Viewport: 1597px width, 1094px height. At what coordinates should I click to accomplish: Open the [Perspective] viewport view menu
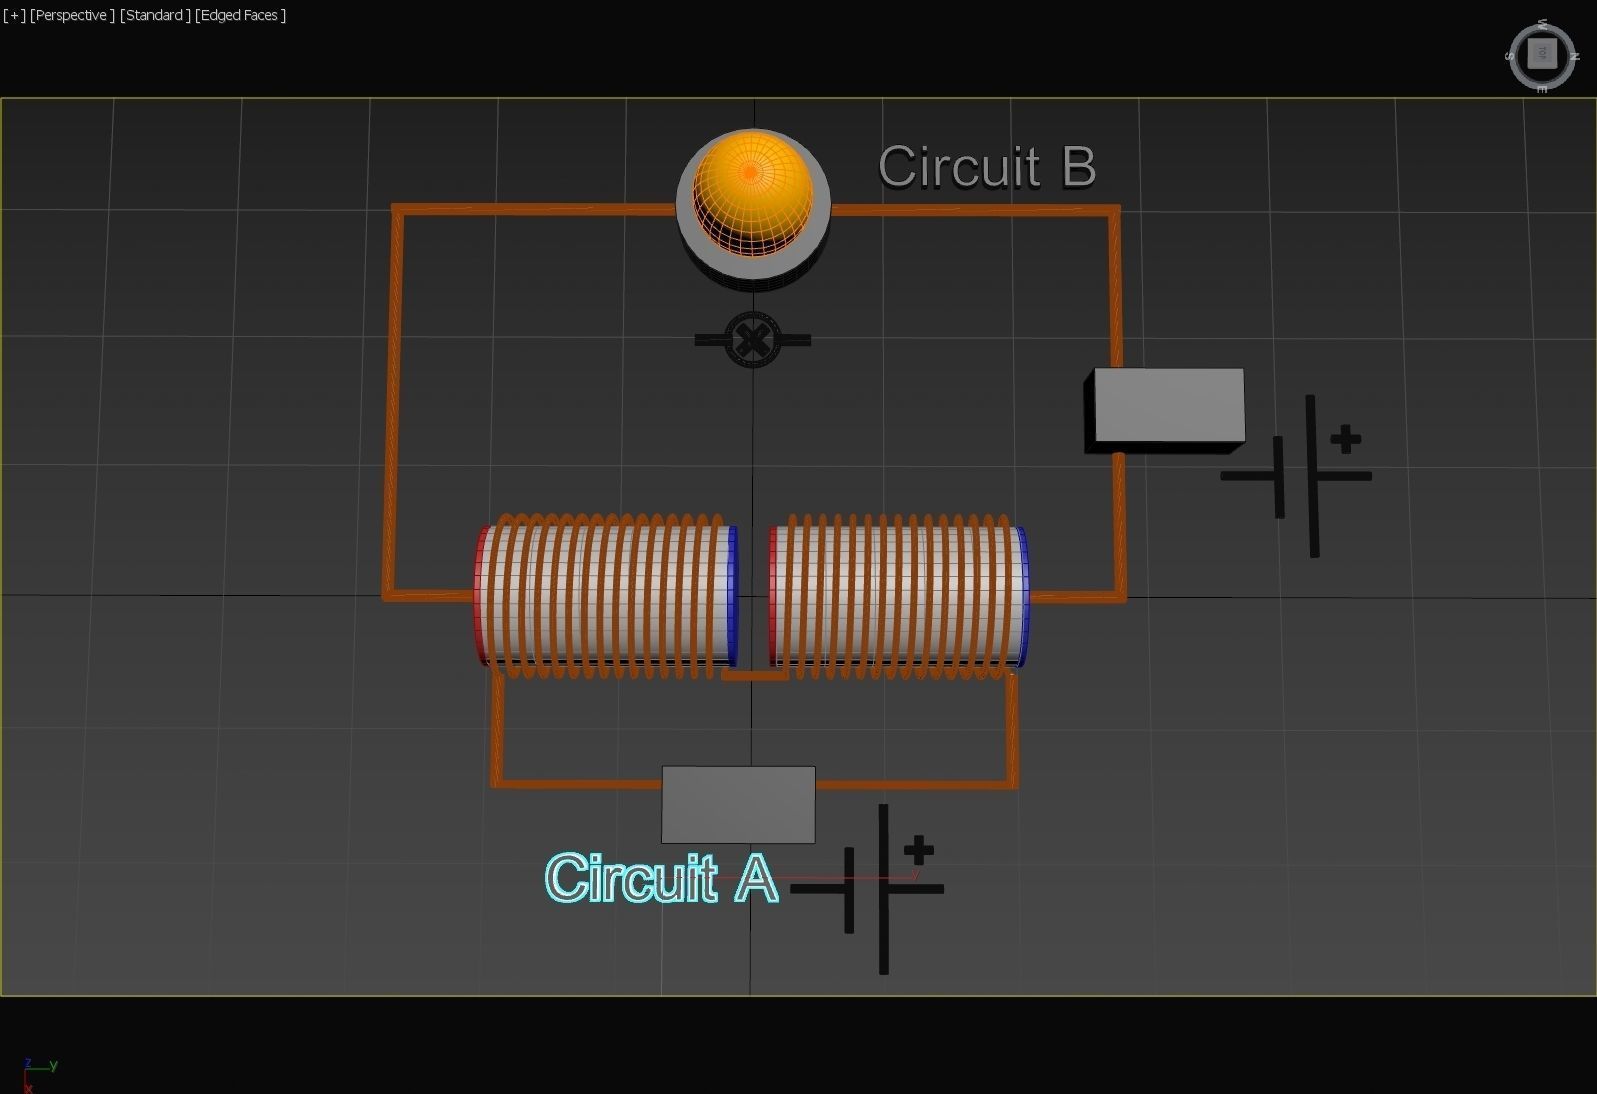point(72,15)
